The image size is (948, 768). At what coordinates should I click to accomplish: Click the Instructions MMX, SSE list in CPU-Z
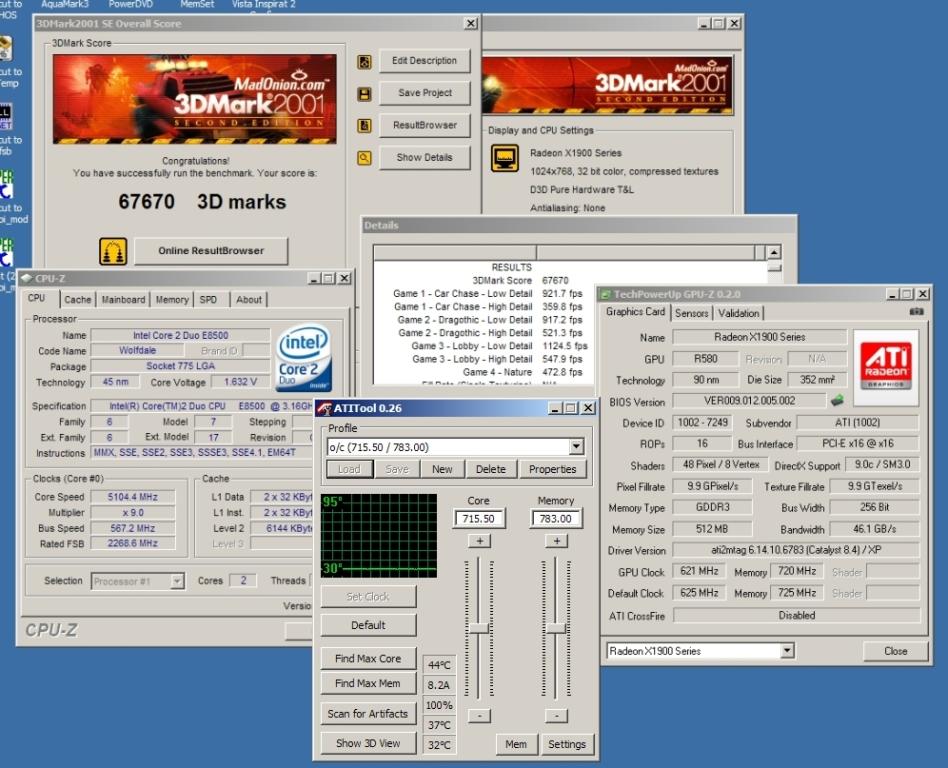click(203, 452)
